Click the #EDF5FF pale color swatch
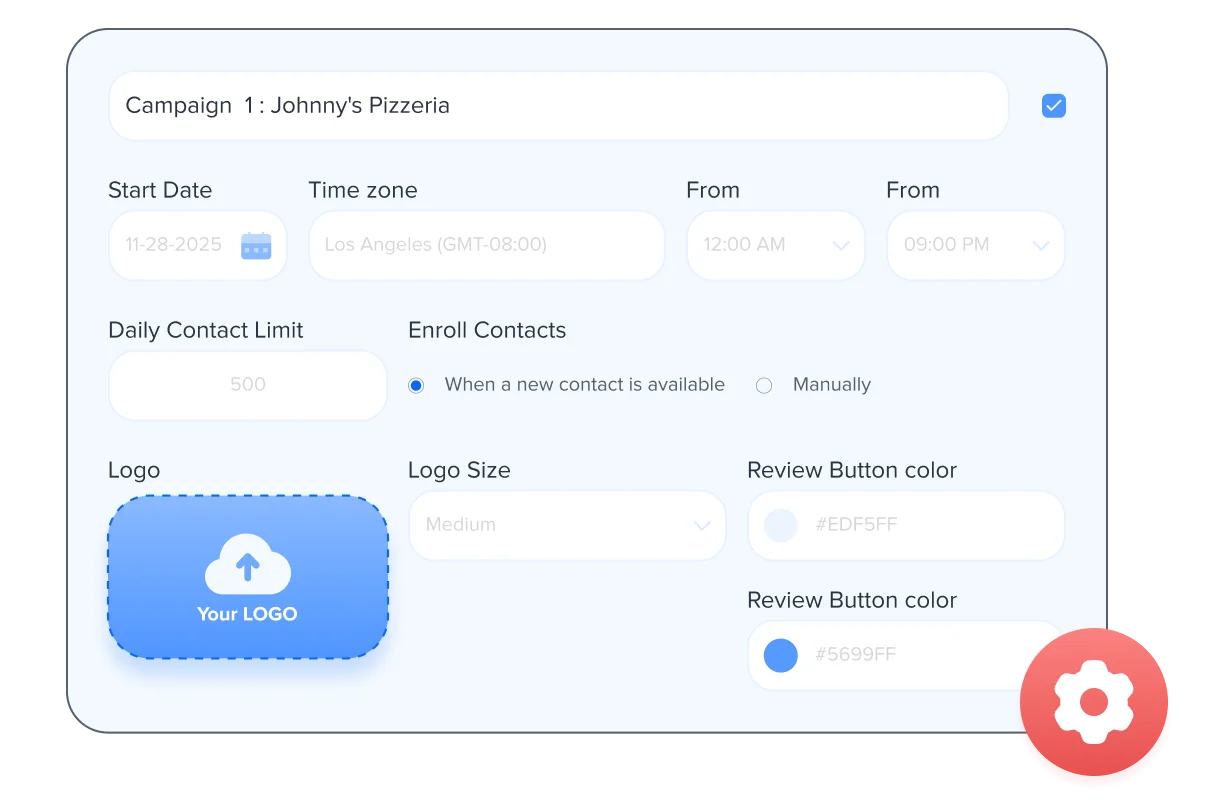The image size is (1222, 800). click(780, 525)
